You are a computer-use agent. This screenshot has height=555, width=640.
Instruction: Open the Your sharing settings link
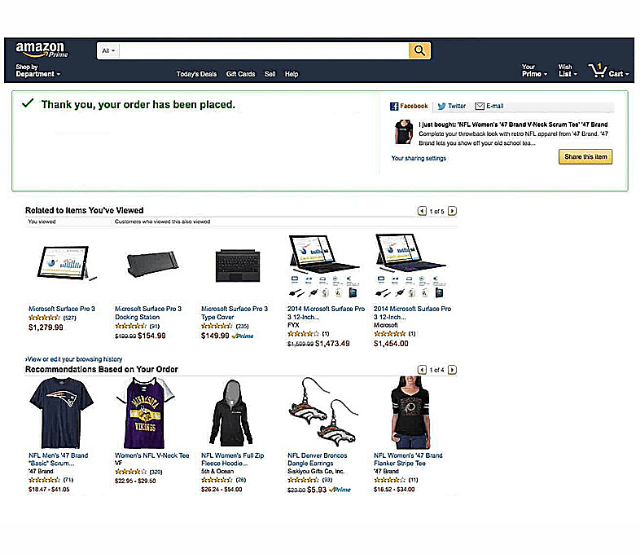(x=418, y=158)
